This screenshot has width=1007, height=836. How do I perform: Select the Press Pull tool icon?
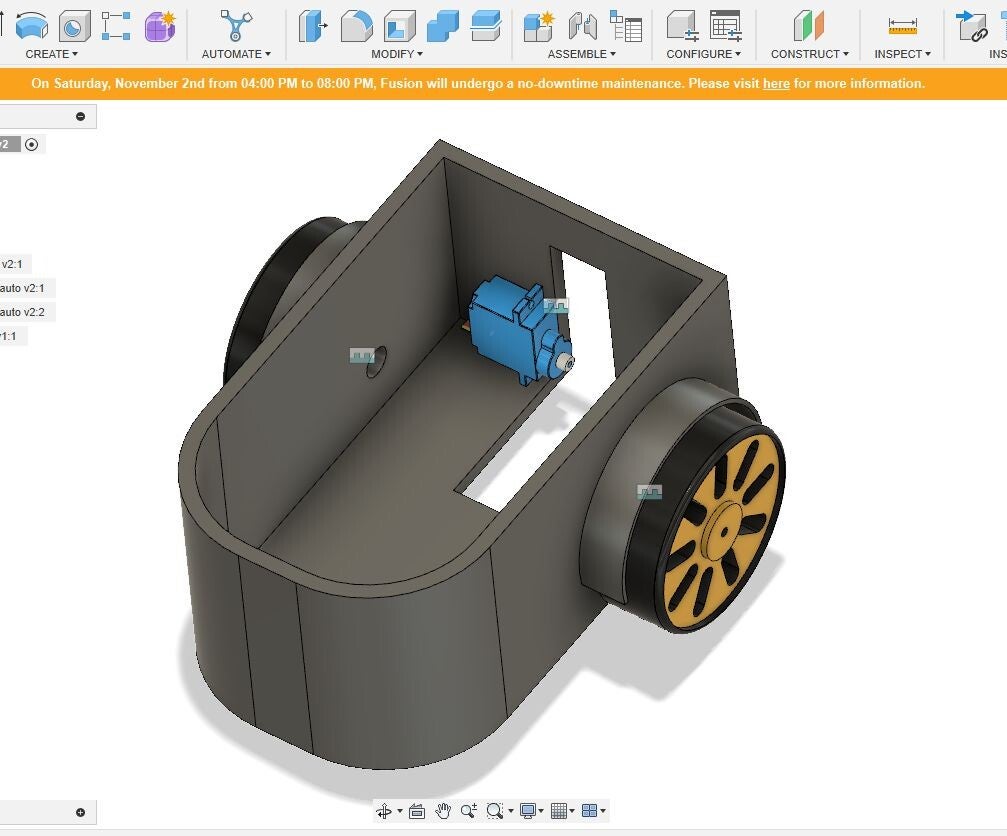pyautogui.click(x=313, y=25)
